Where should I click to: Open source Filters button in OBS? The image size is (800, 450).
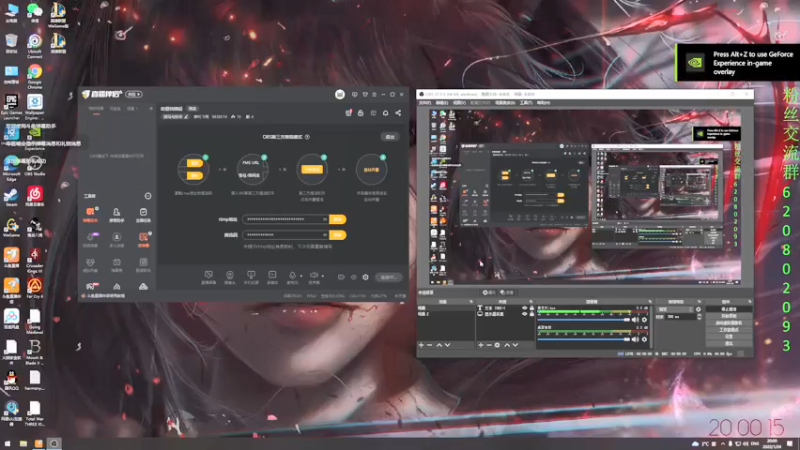tap(507, 292)
